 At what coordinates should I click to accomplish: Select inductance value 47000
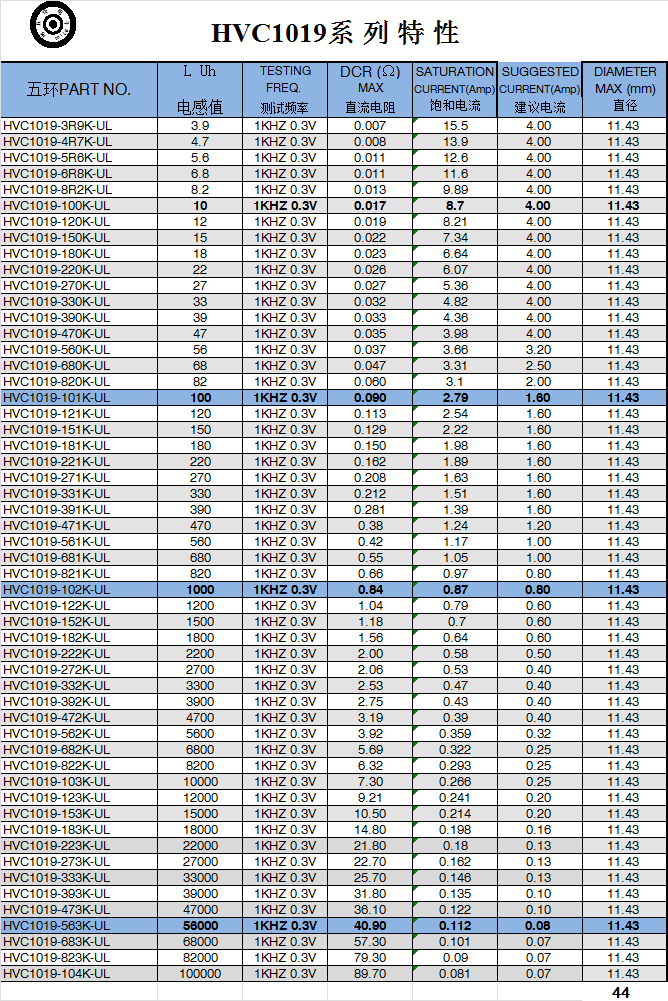coord(200,910)
